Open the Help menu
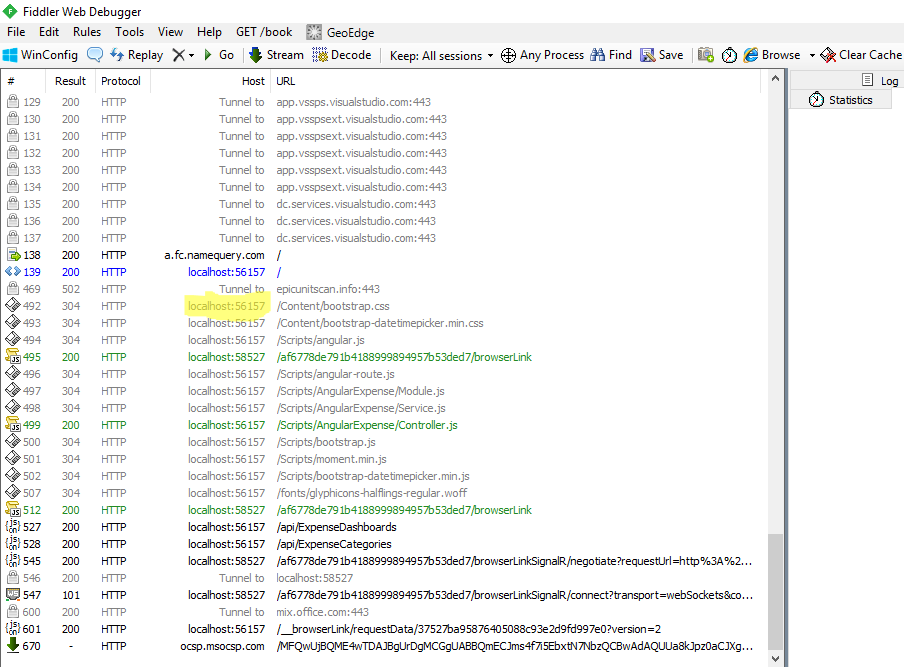Image resolution: width=904 pixels, height=667 pixels. (209, 32)
